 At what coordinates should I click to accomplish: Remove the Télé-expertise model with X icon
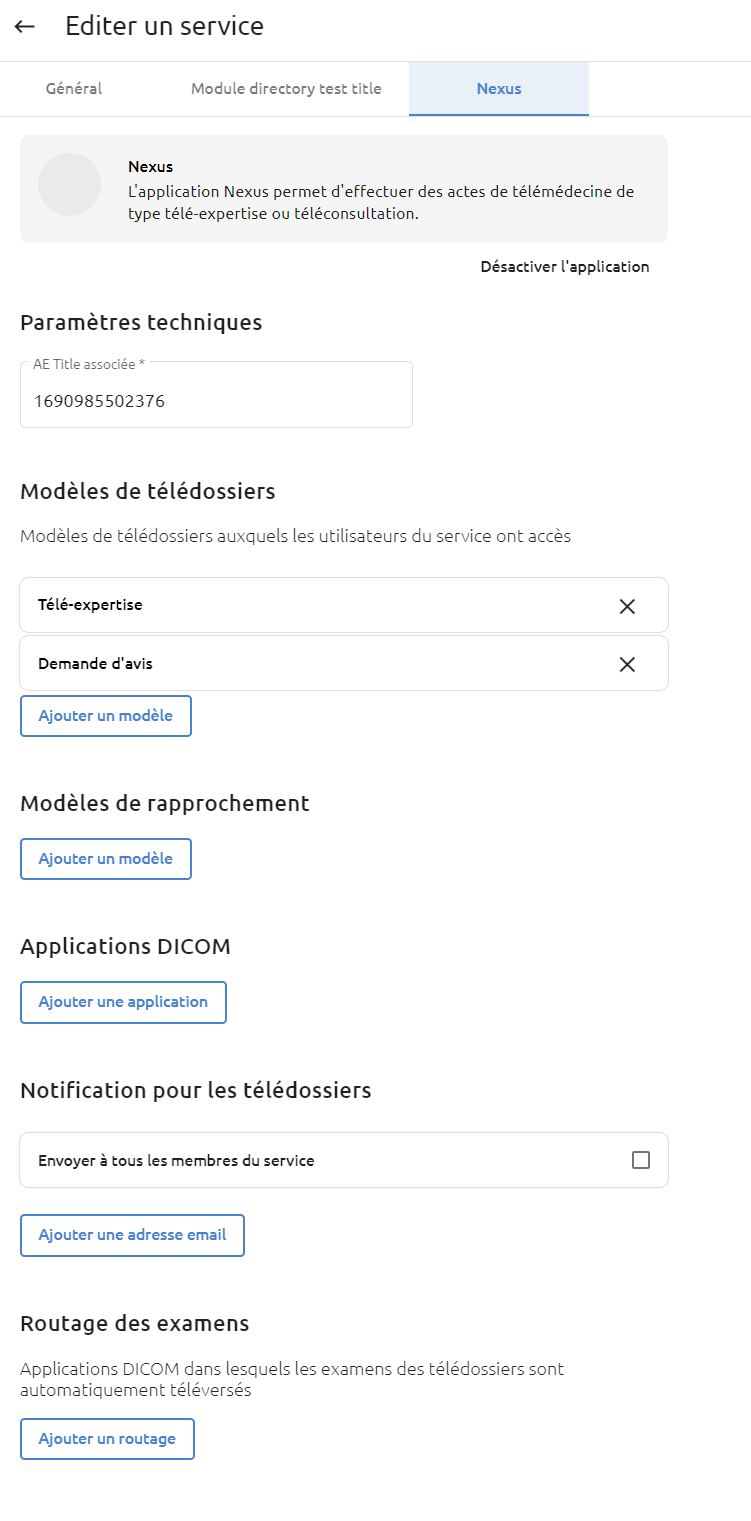click(627, 606)
